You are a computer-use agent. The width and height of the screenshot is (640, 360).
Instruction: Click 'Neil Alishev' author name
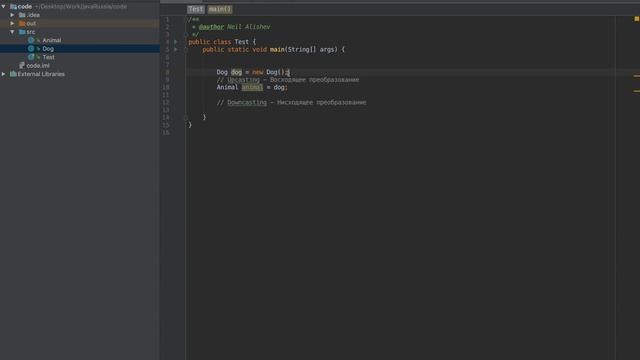[x=248, y=27]
